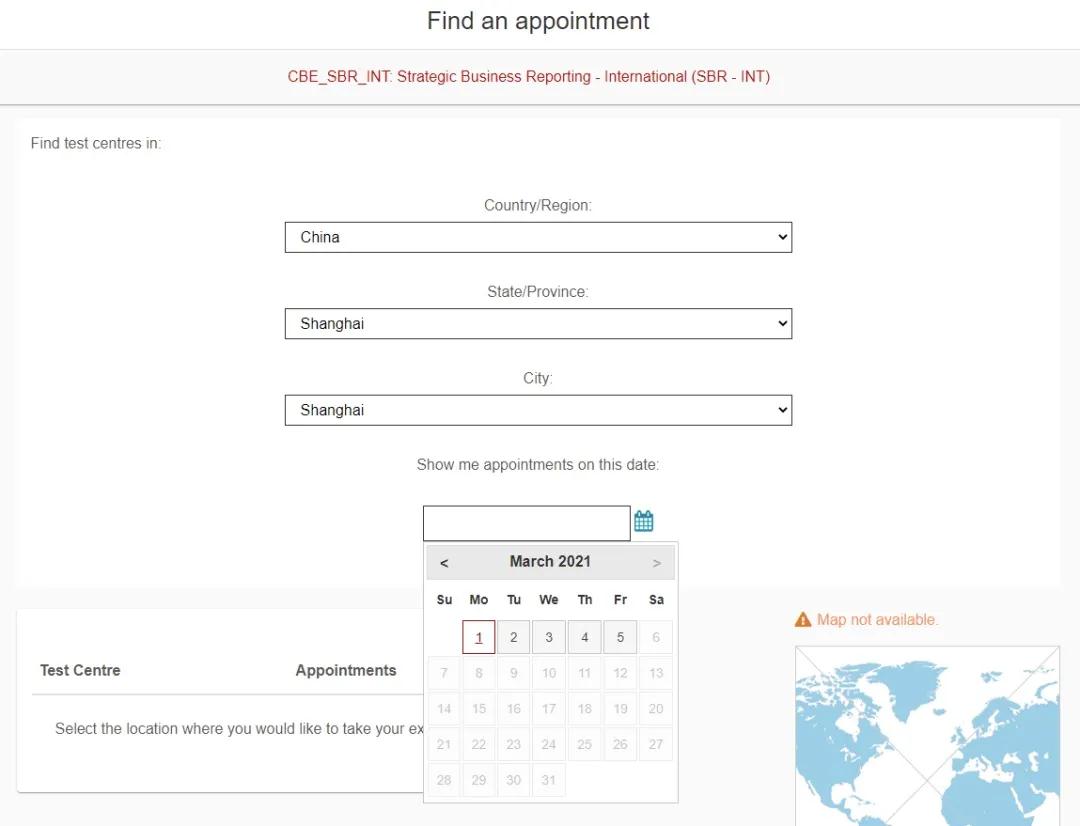Expand the Country/Region dropdown showing China
Image resolution: width=1080 pixels, height=826 pixels.
pyautogui.click(x=538, y=237)
